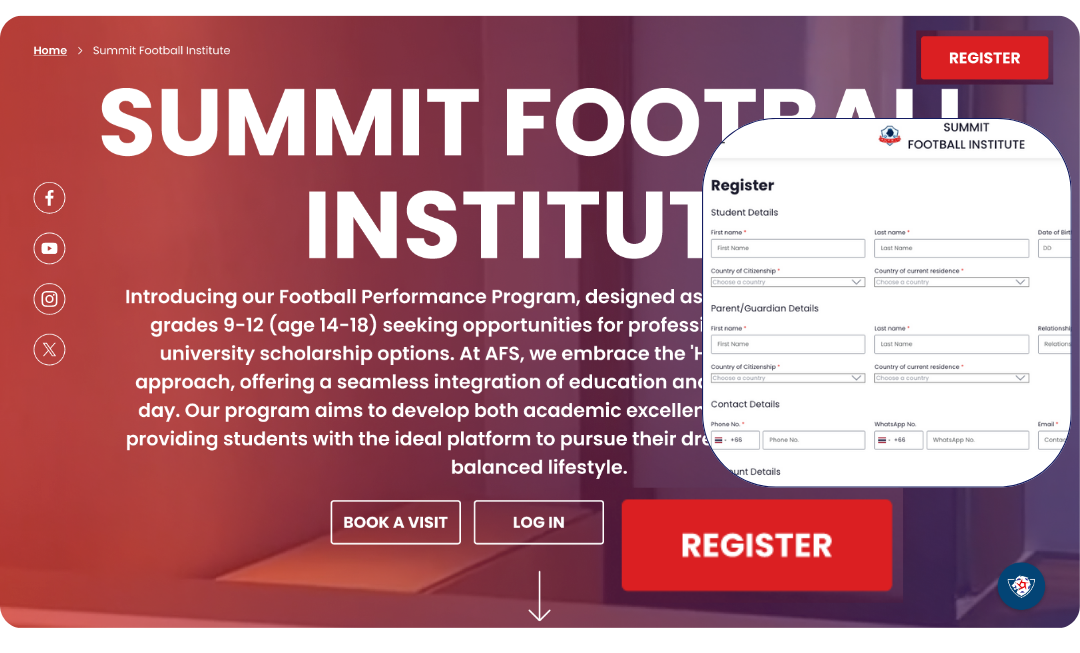This screenshot has height=653, width=1080.
Task: Click the flag icon in Phone No. field
Action: [x=719, y=440]
